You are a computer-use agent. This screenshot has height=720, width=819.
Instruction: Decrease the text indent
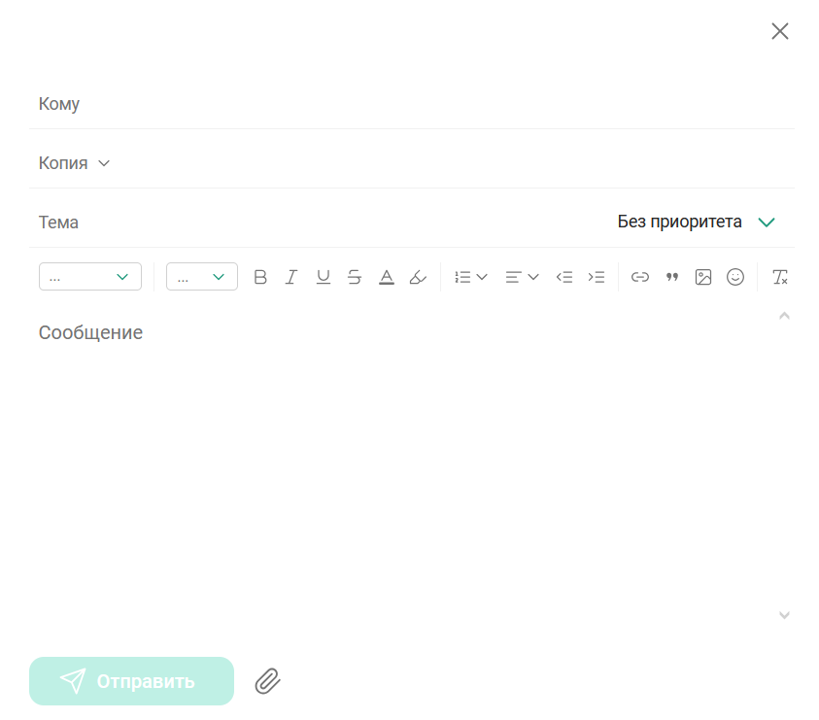564,277
